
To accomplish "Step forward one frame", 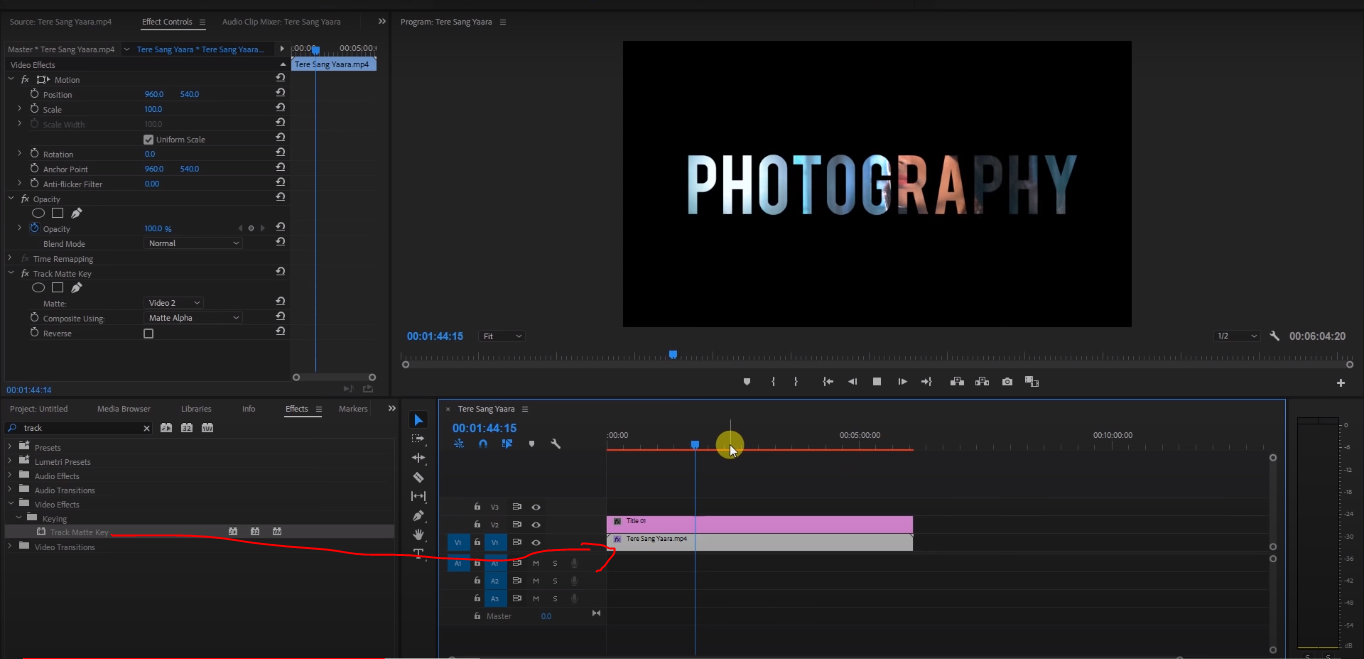I will (902, 381).
